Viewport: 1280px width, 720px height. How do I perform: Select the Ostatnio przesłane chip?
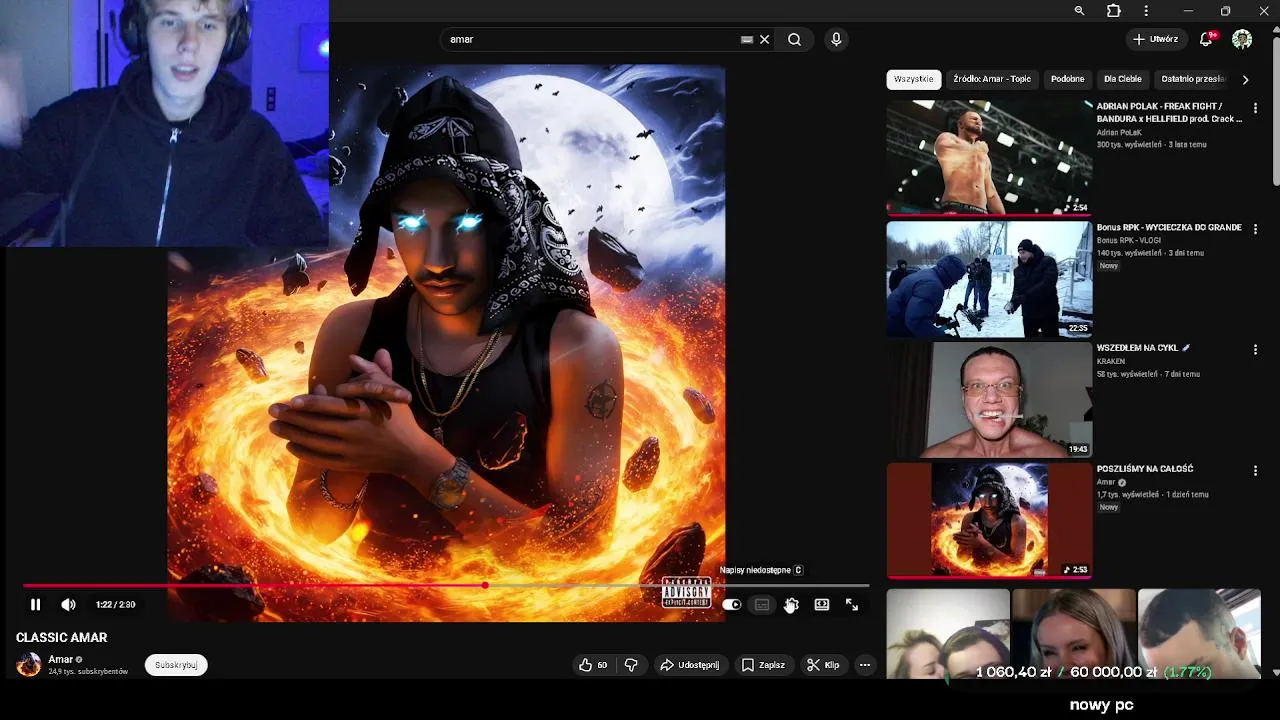[x=1192, y=79]
